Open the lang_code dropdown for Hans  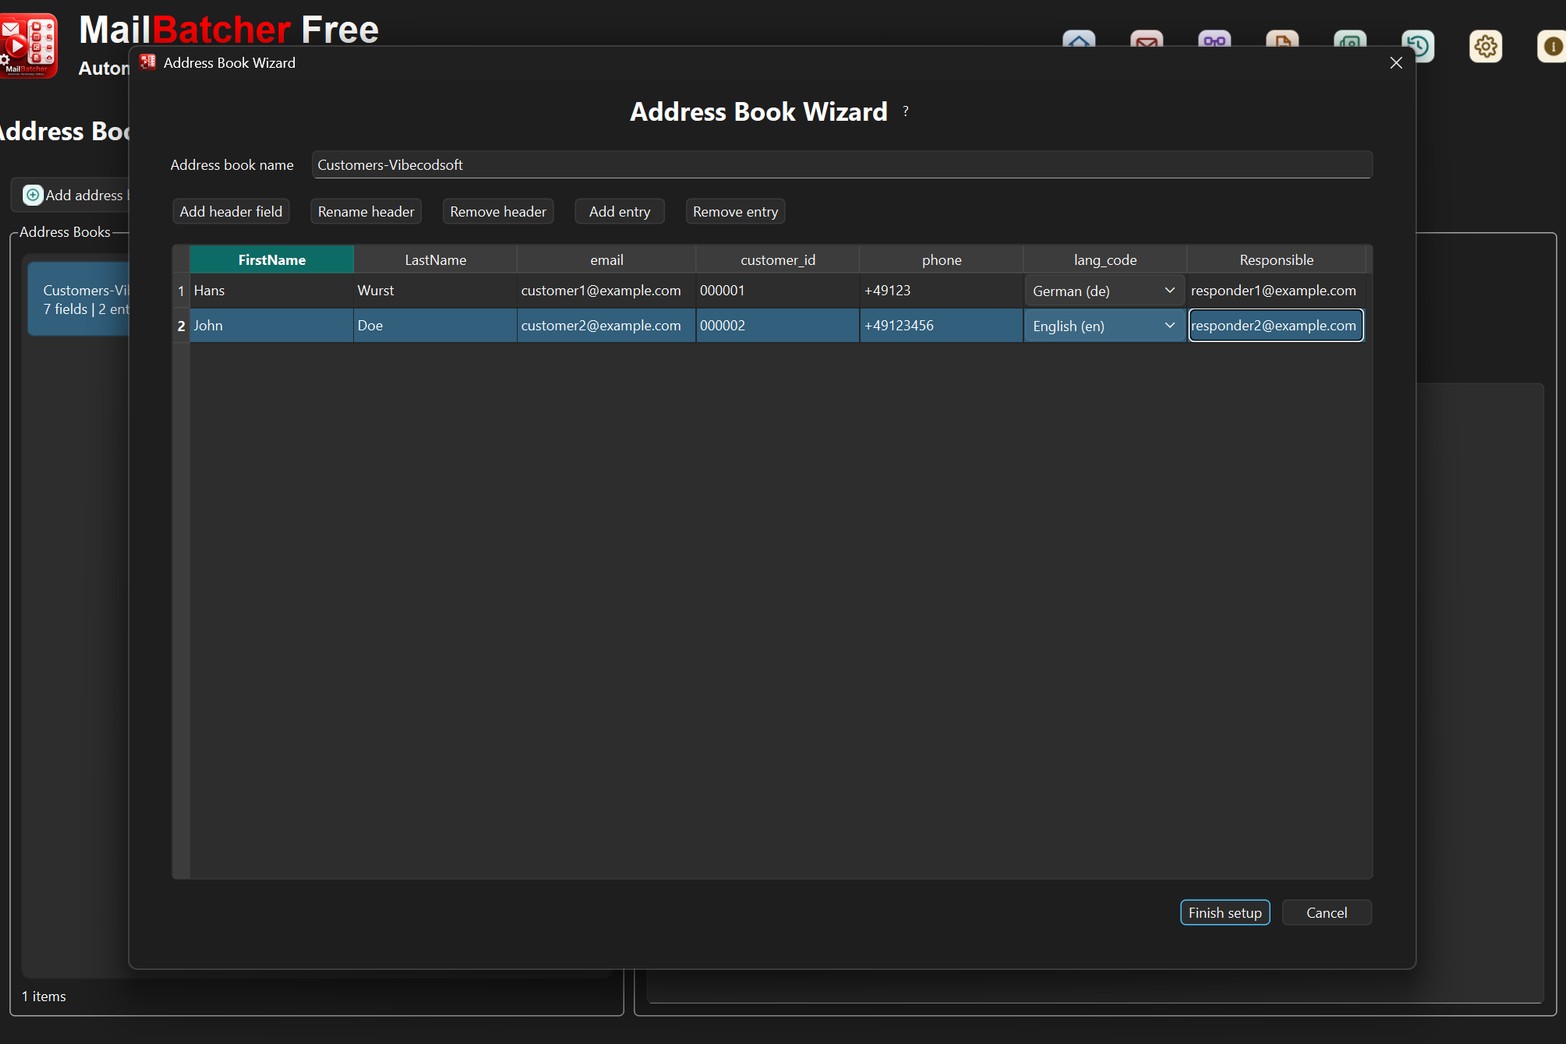coord(1105,291)
